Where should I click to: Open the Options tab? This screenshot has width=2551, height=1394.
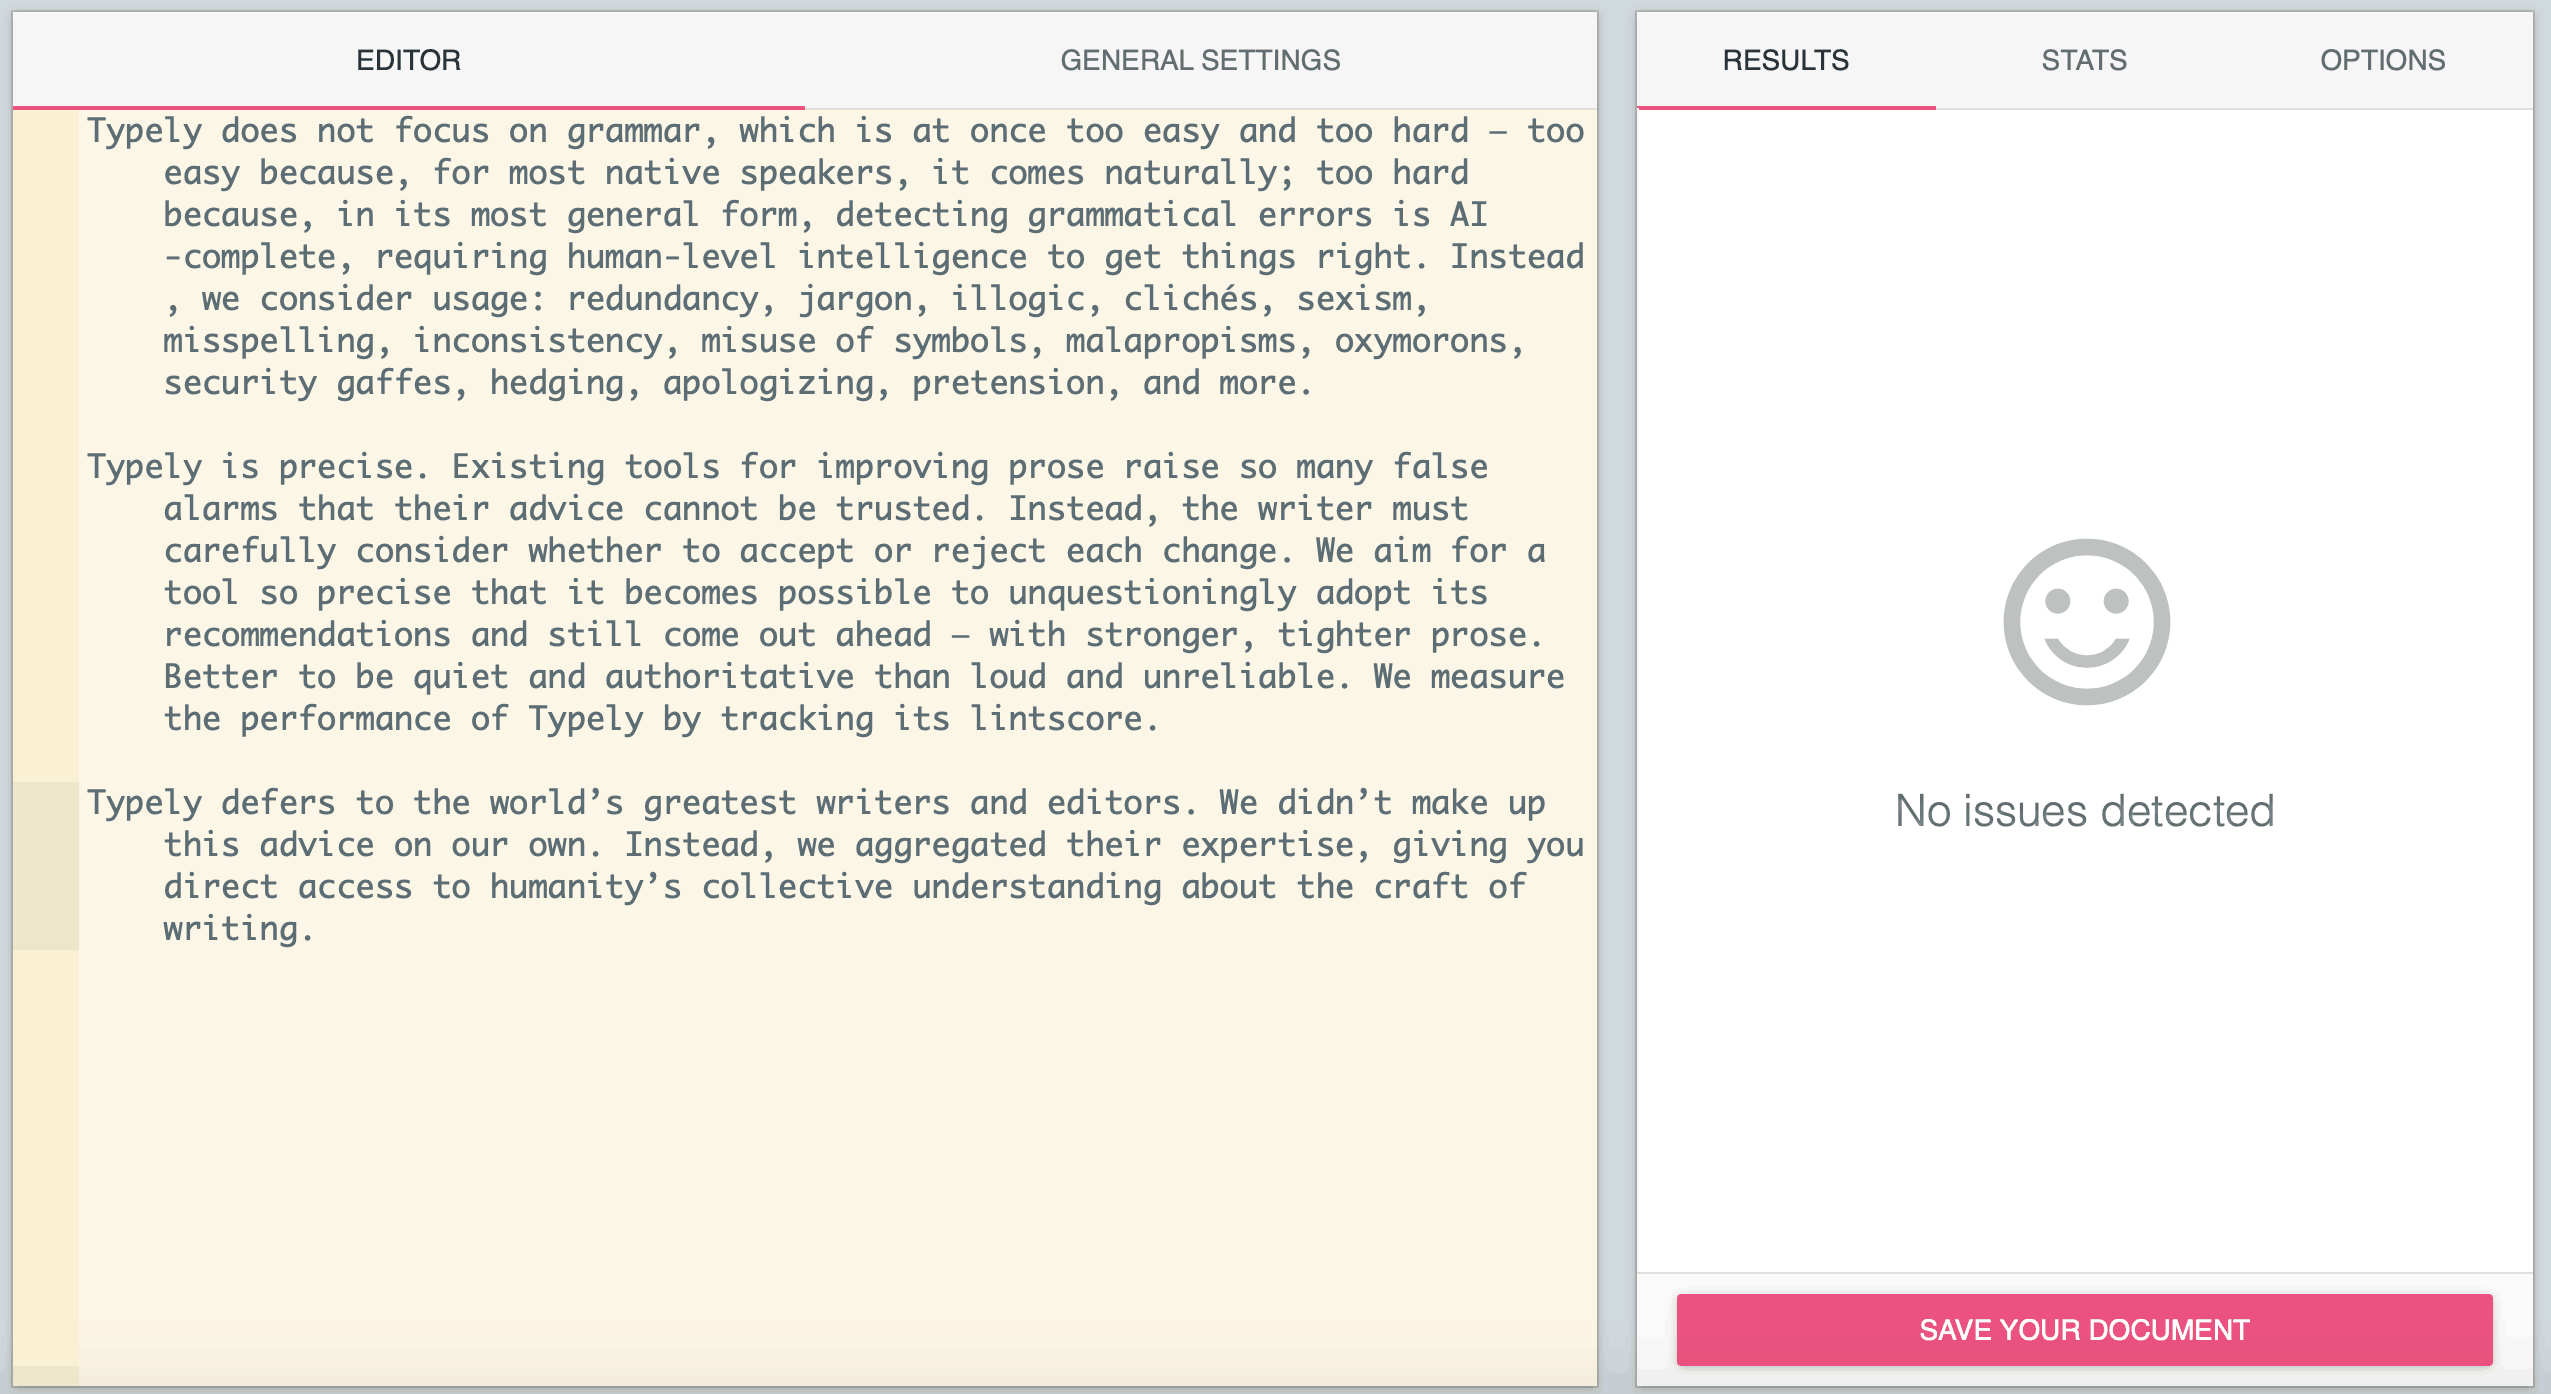[2381, 60]
